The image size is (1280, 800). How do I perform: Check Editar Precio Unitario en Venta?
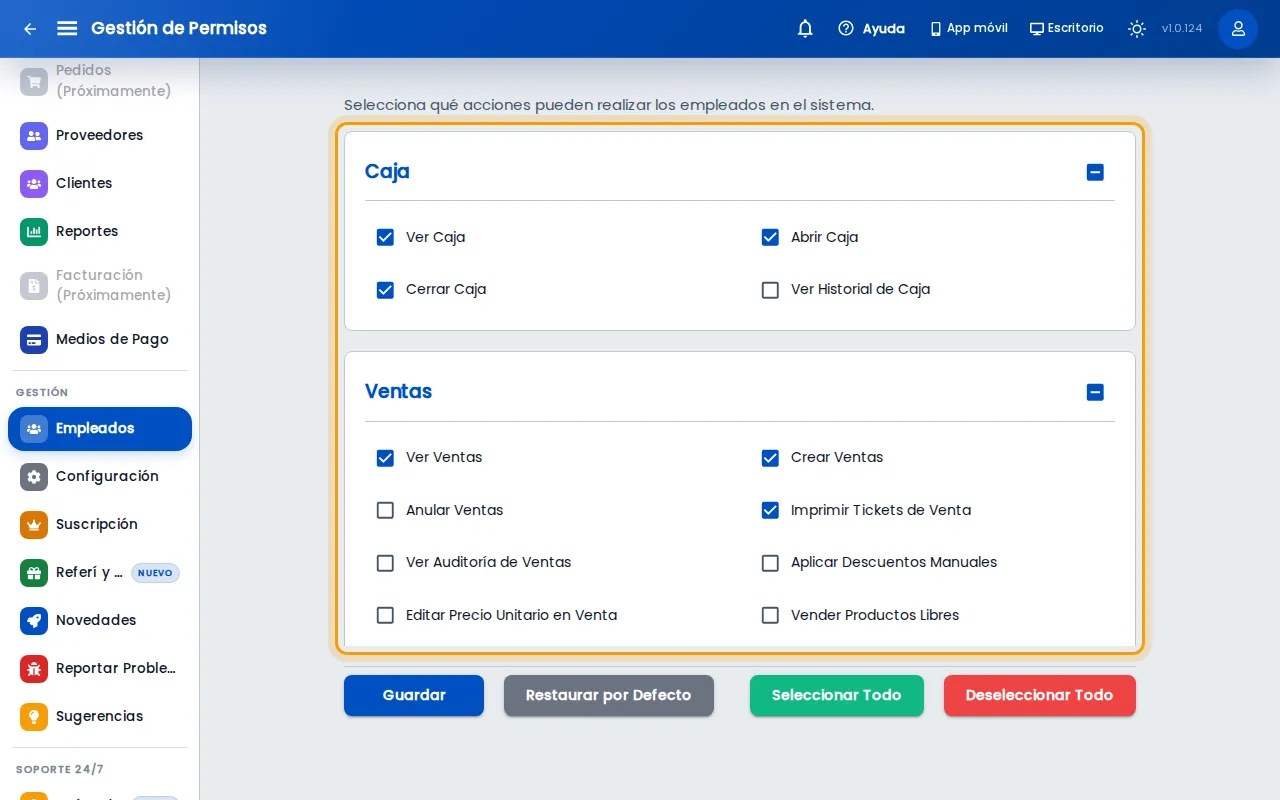click(x=385, y=615)
